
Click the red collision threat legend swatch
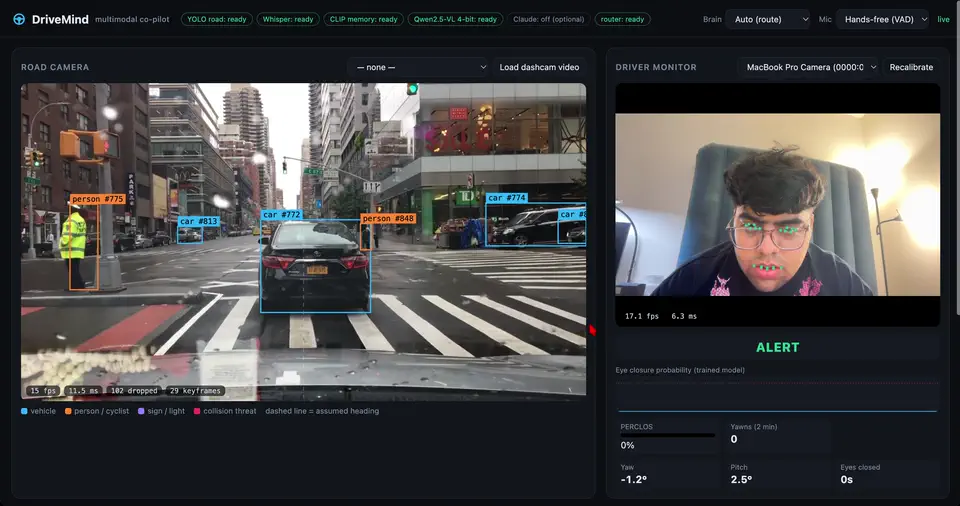pyautogui.click(x=197, y=411)
